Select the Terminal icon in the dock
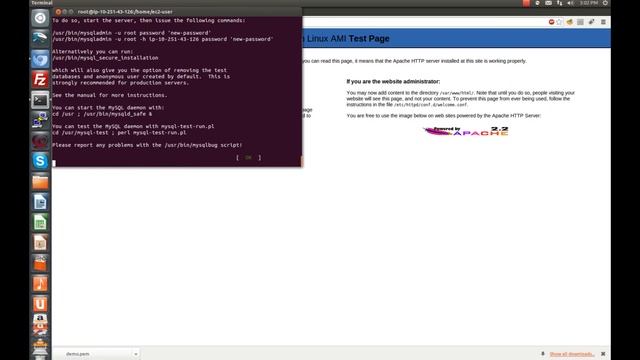This screenshot has height=360, width=640. click(40, 100)
